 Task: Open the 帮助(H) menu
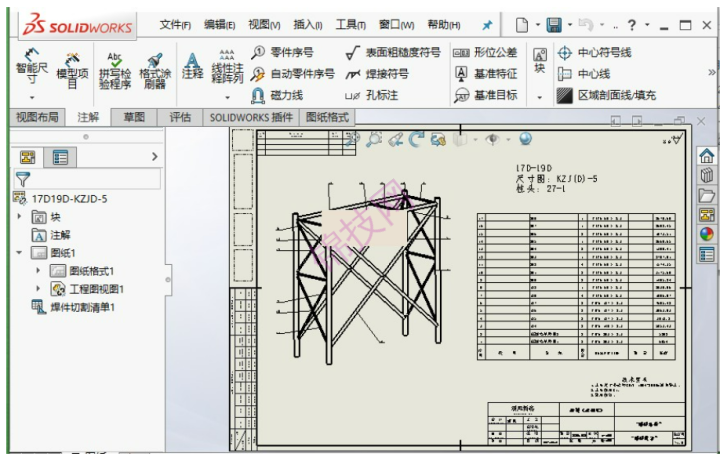[x=444, y=25]
